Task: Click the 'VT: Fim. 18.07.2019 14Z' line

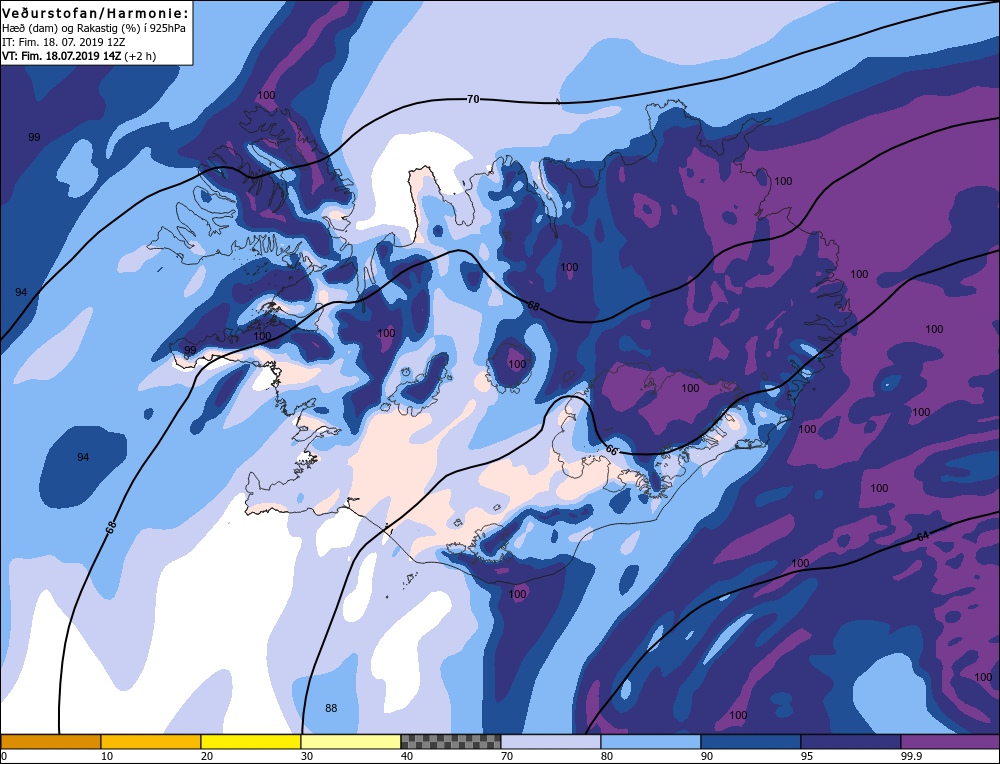Action: coord(79,56)
